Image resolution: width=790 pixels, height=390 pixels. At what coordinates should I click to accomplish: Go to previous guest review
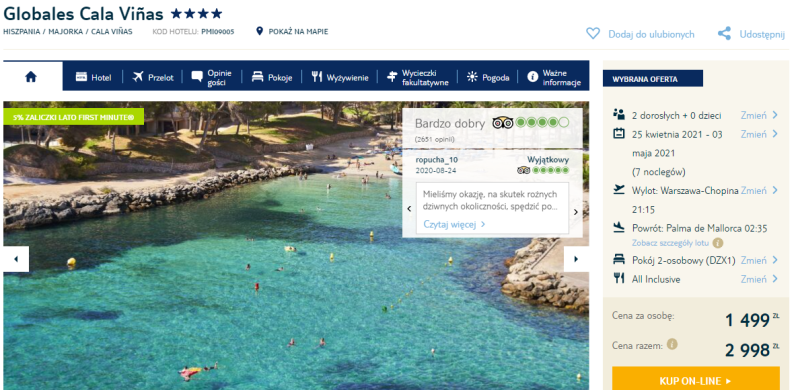click(x=409, y=209)
